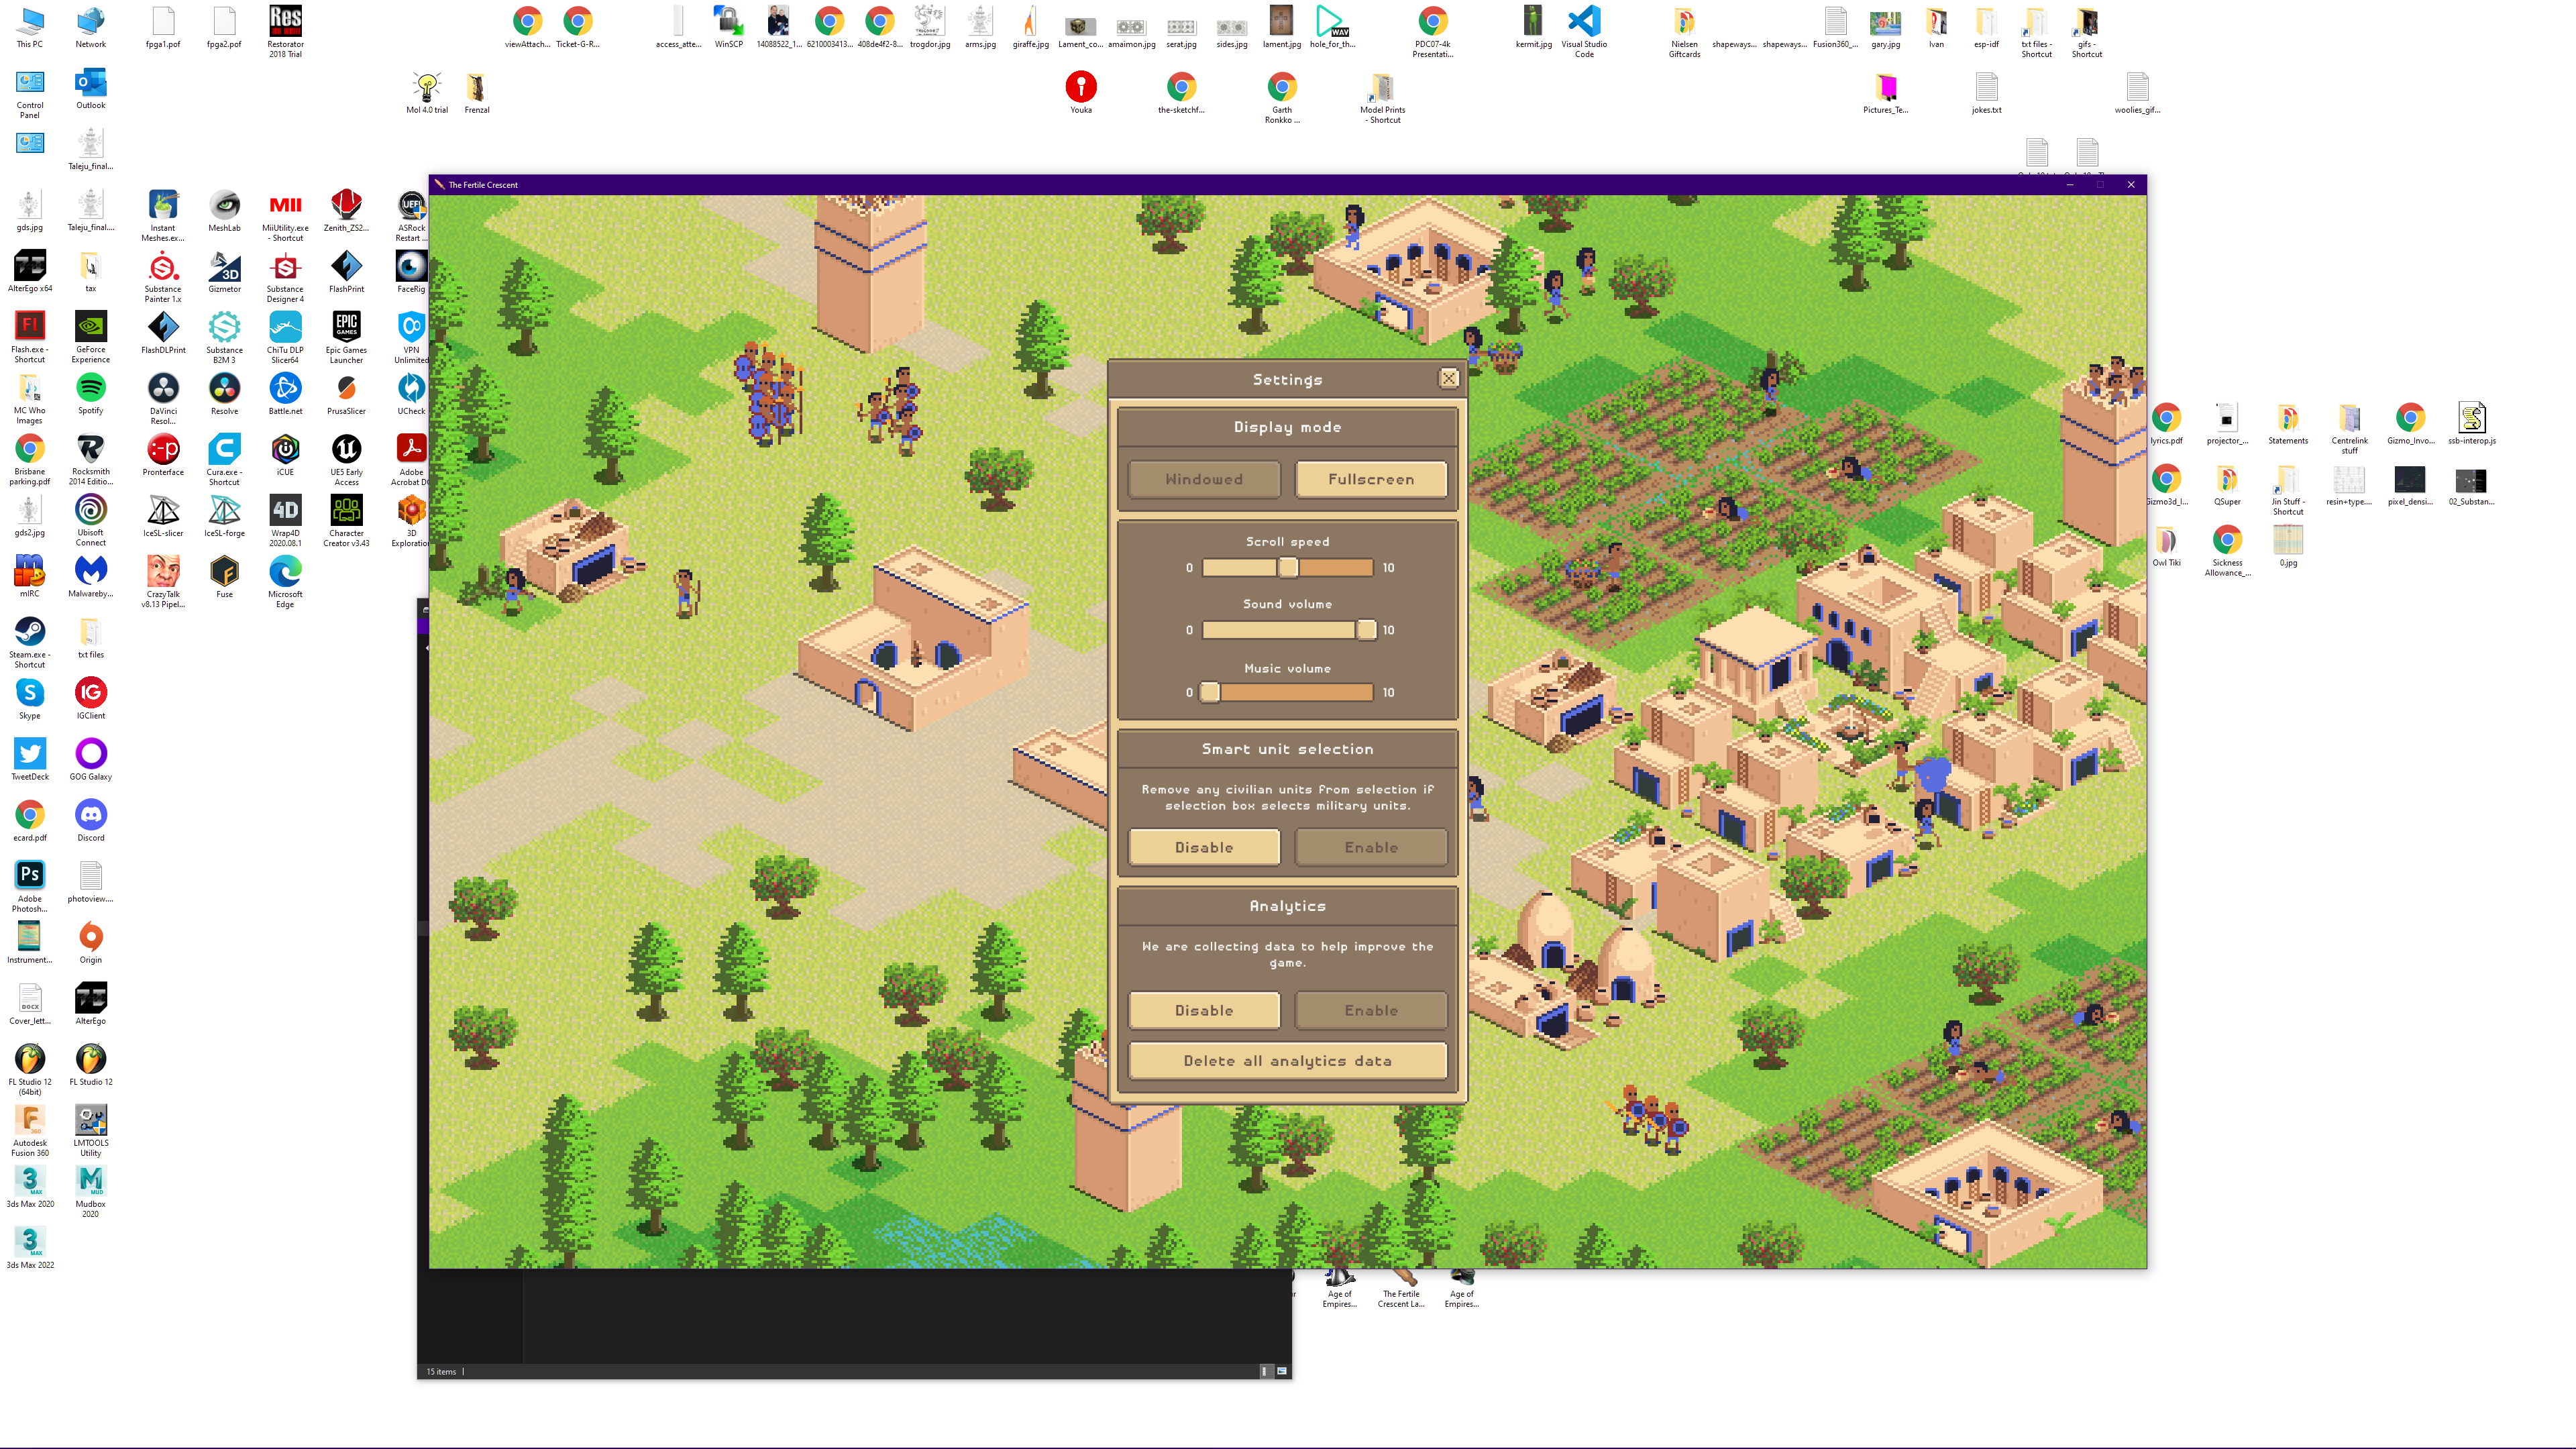Close the Settings dialog with the X
Viewport: 2576px width, 1449px height.
click(x=1448, y=378)
